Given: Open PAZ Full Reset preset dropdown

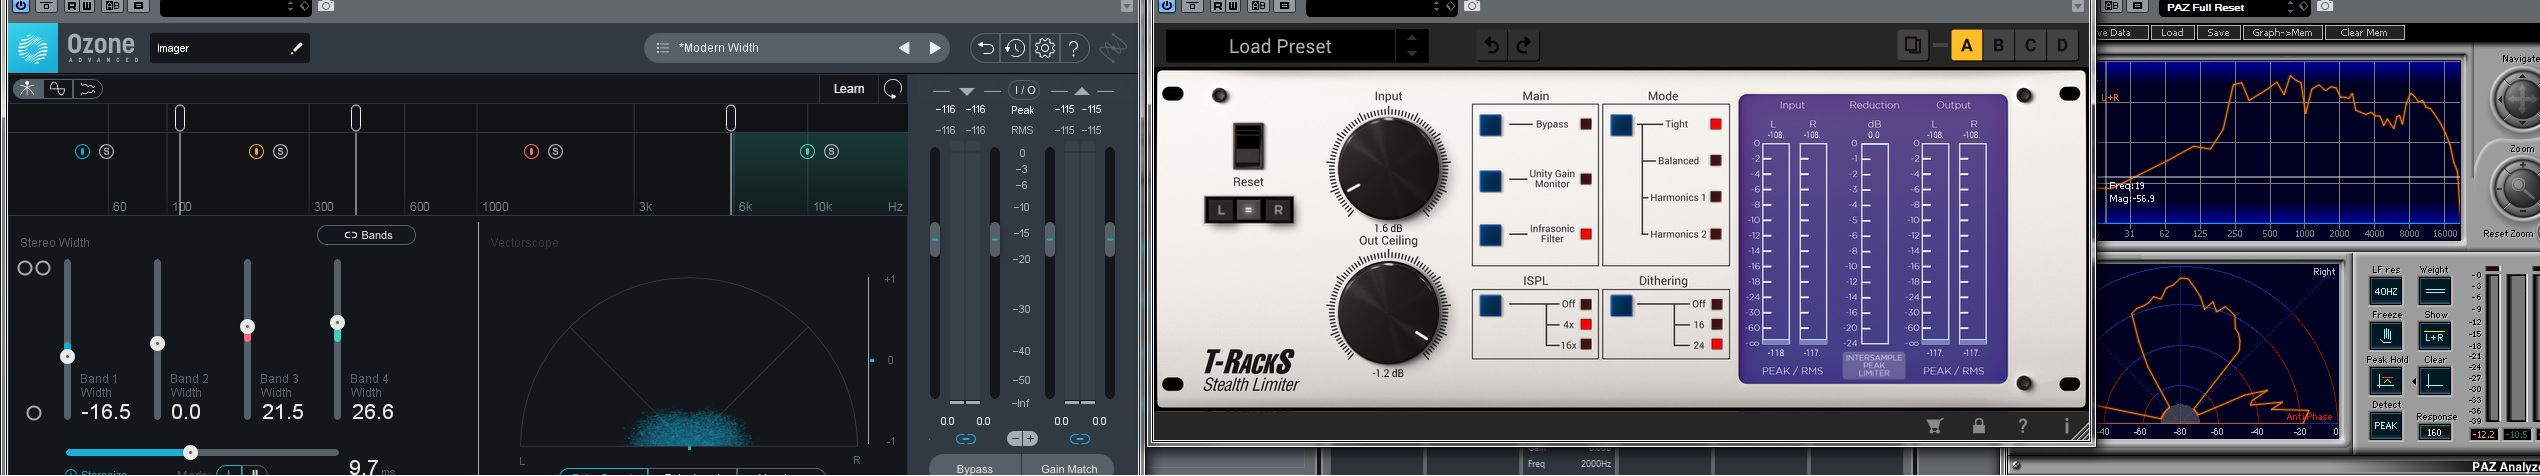Looking at the screenshot, I should pos(2236,7).
